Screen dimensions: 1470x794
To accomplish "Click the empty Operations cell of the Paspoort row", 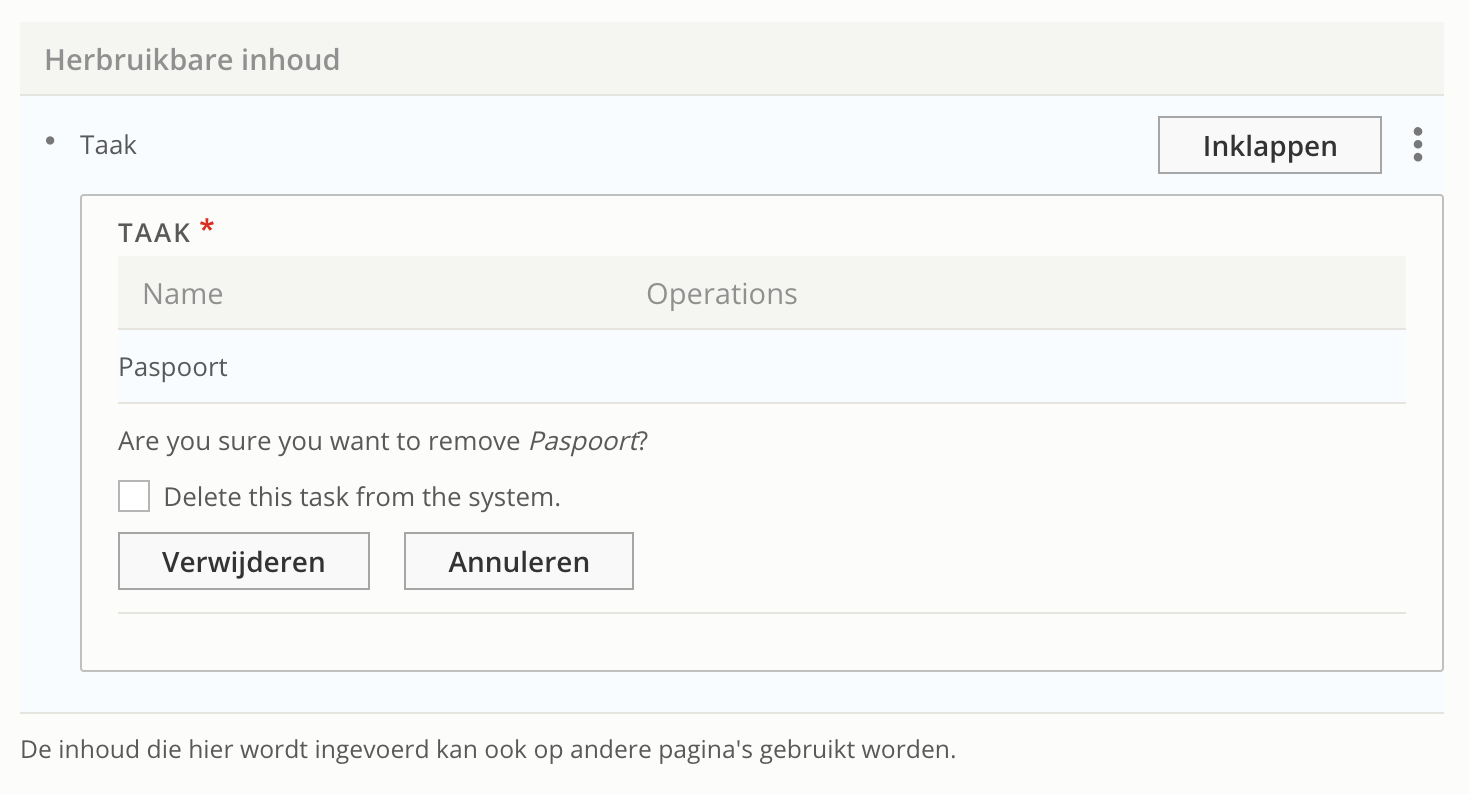I will [900, 367].
